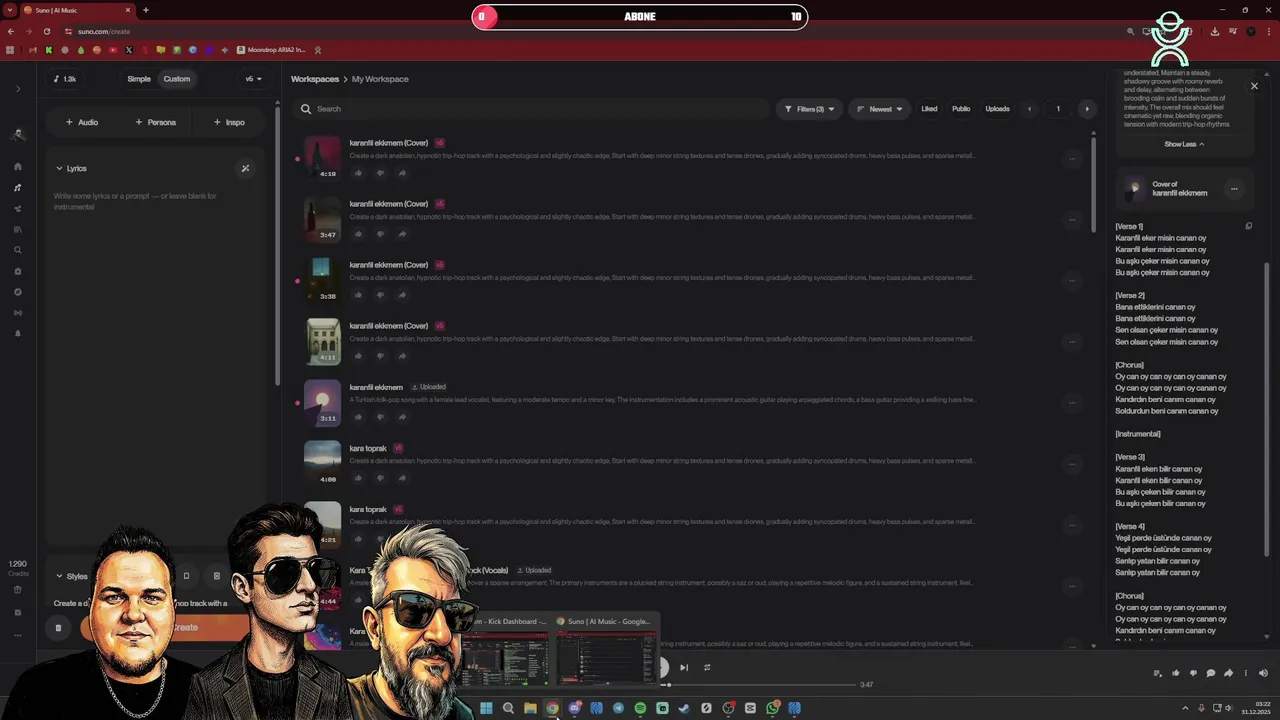Skip to the next track in player
Image resolution: width=1280 pixels, height=720 pixels.
coord(684,667)
